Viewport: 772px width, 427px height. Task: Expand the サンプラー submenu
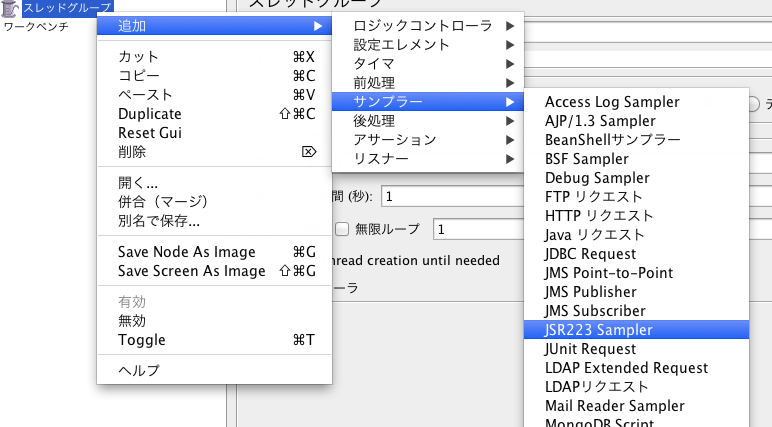coord(427,101)
